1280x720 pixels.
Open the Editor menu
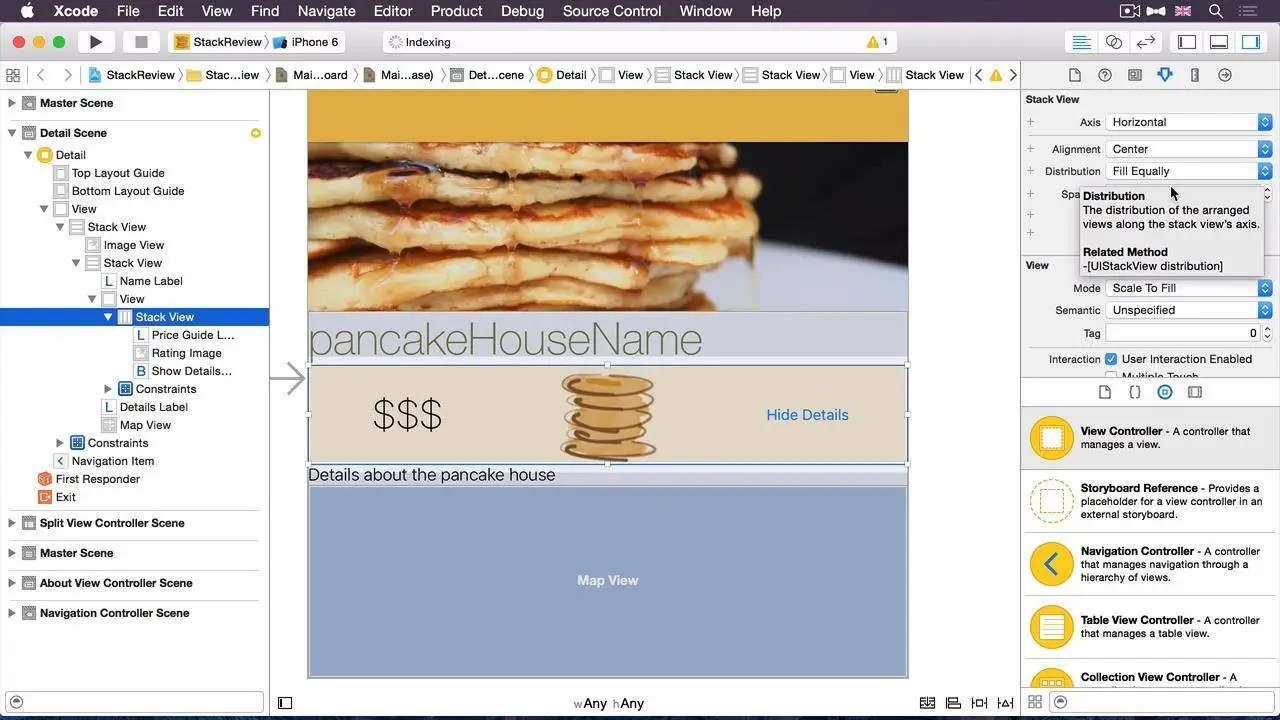(392, 11)
